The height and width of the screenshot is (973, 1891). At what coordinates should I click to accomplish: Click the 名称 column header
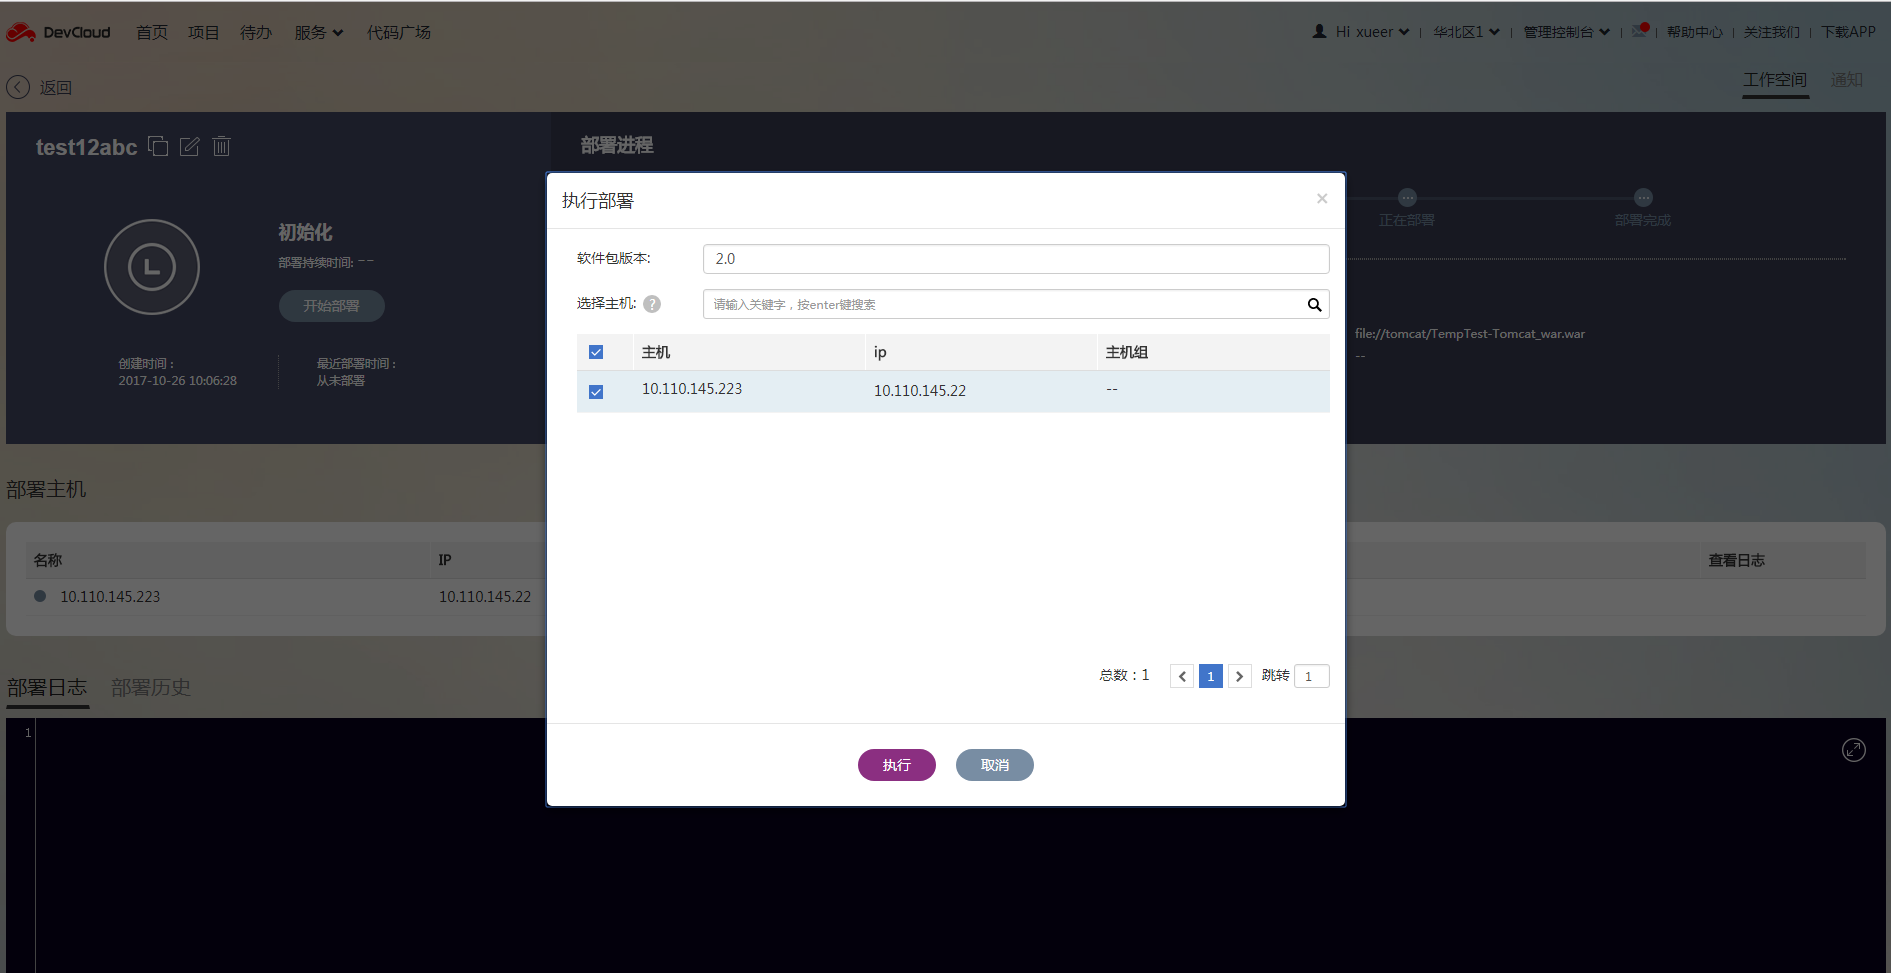point(48,561)
